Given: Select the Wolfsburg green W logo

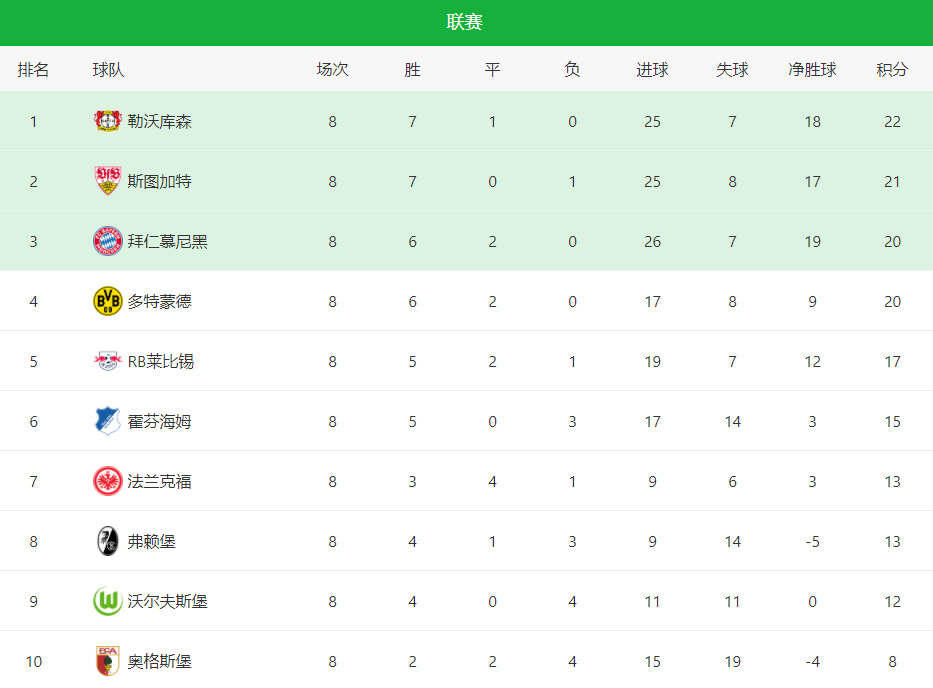Looking at the screenshot, I should tap(108, 601).
